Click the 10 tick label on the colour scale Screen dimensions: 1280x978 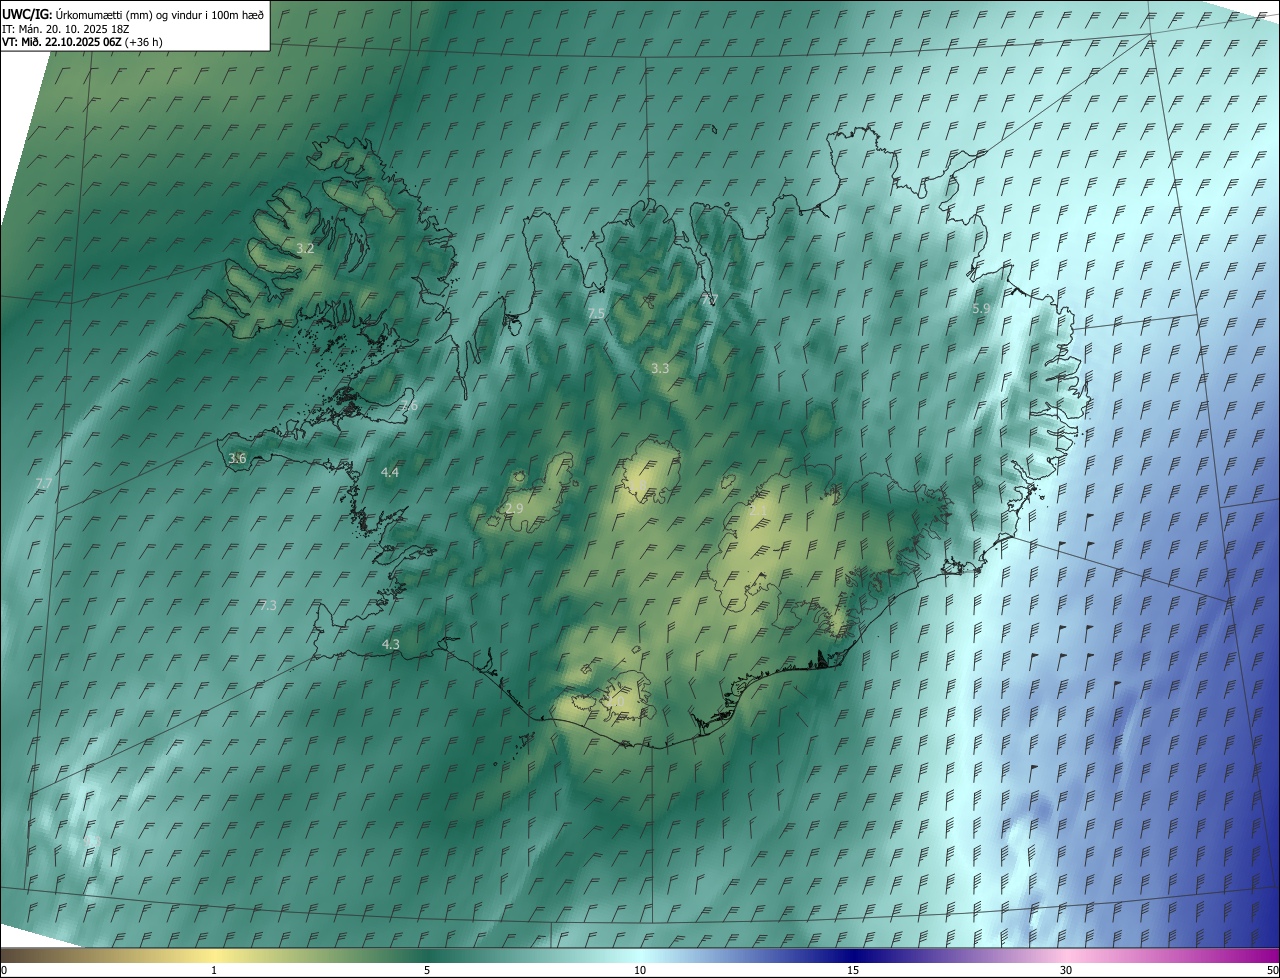(640, 970)
